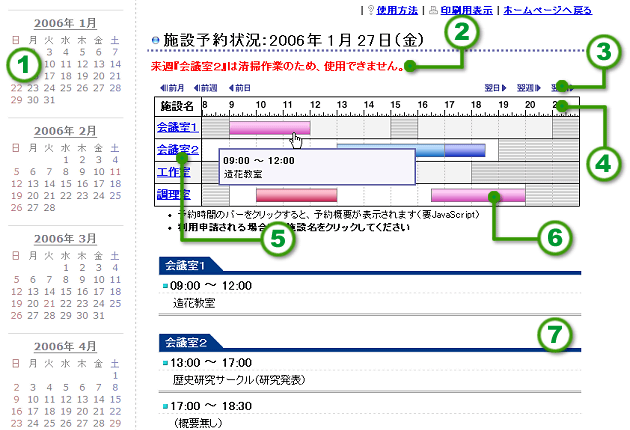Advance to next day with 翌日 arrow

[x=493, y=88]
